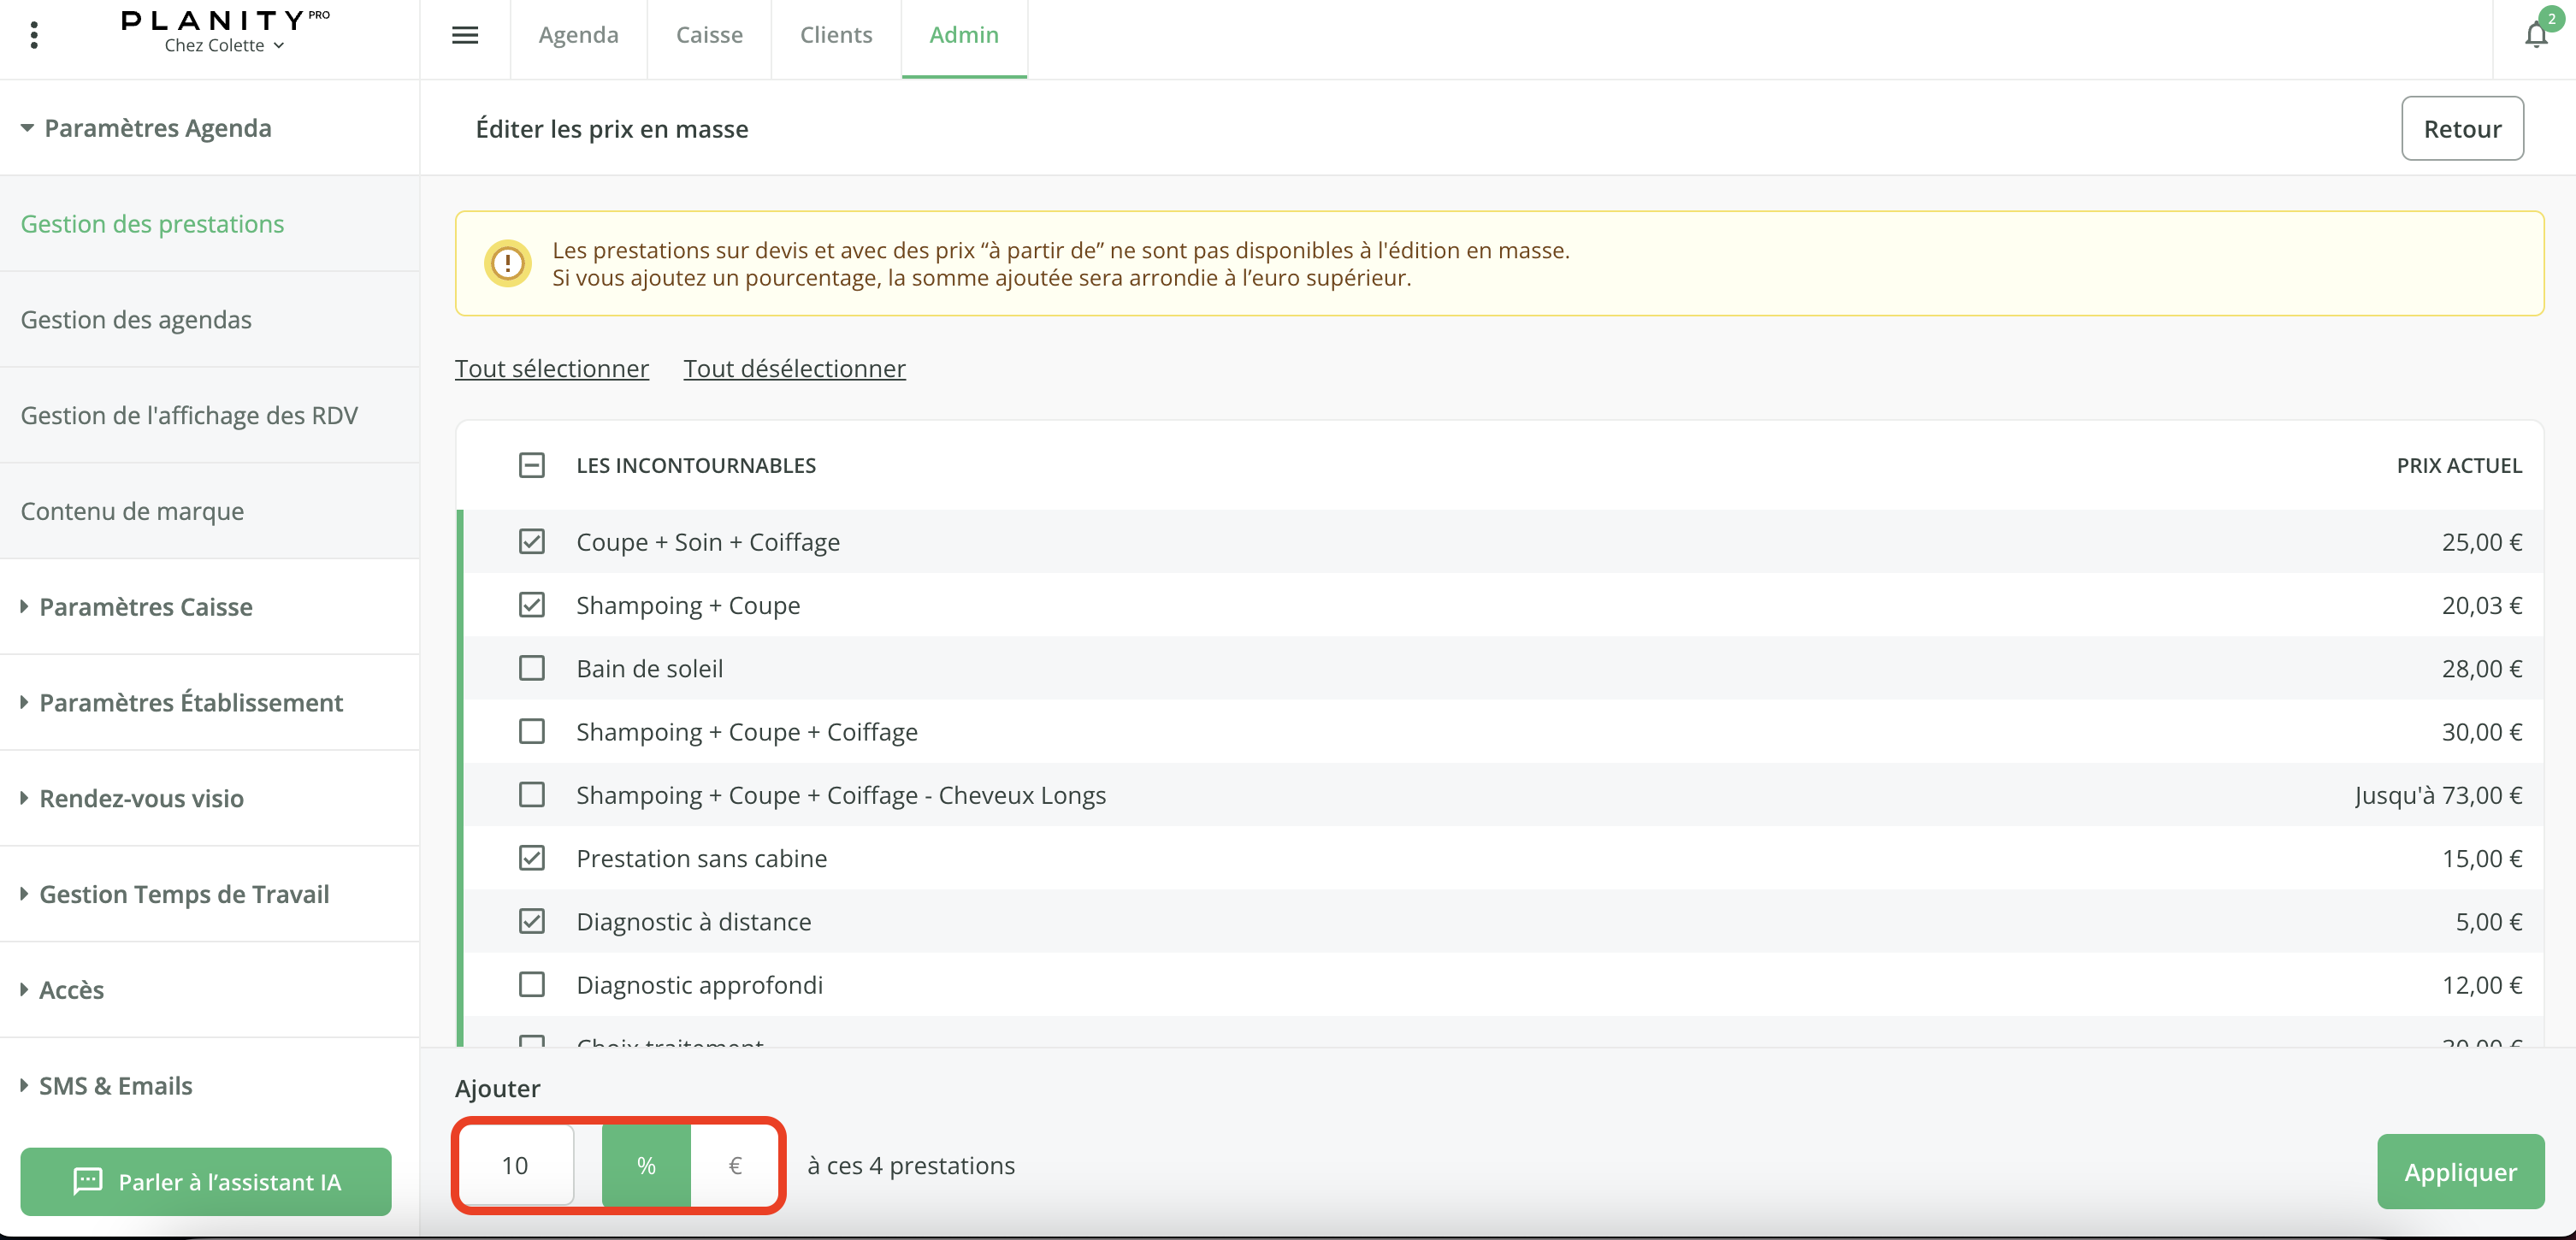Open the hamburger menu icon
Viewport: 2576px width, 1240px height.
465,36
